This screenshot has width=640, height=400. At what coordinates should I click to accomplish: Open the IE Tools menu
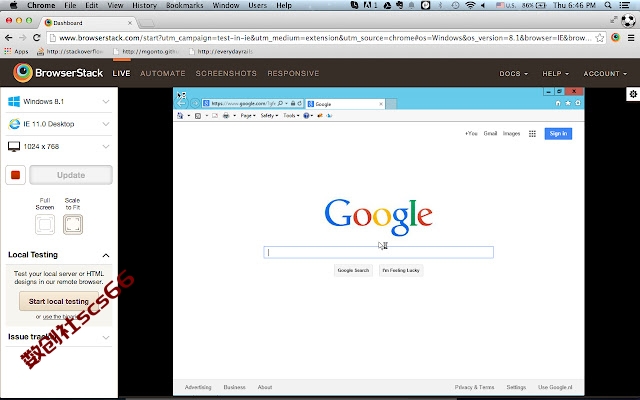(x=291, y=116)
